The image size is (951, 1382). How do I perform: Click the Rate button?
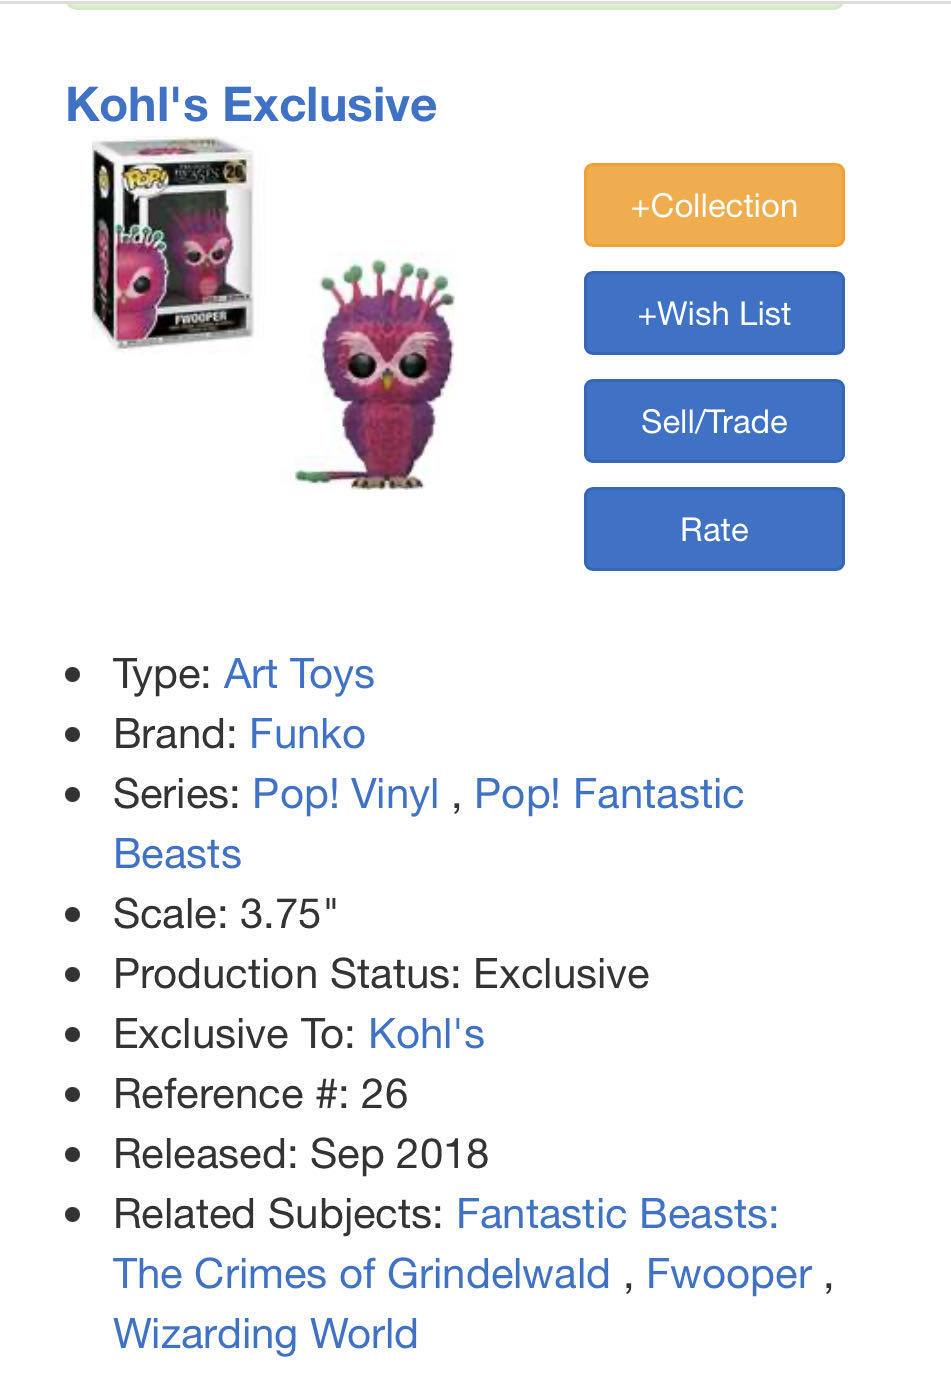(x=713, y=528)
